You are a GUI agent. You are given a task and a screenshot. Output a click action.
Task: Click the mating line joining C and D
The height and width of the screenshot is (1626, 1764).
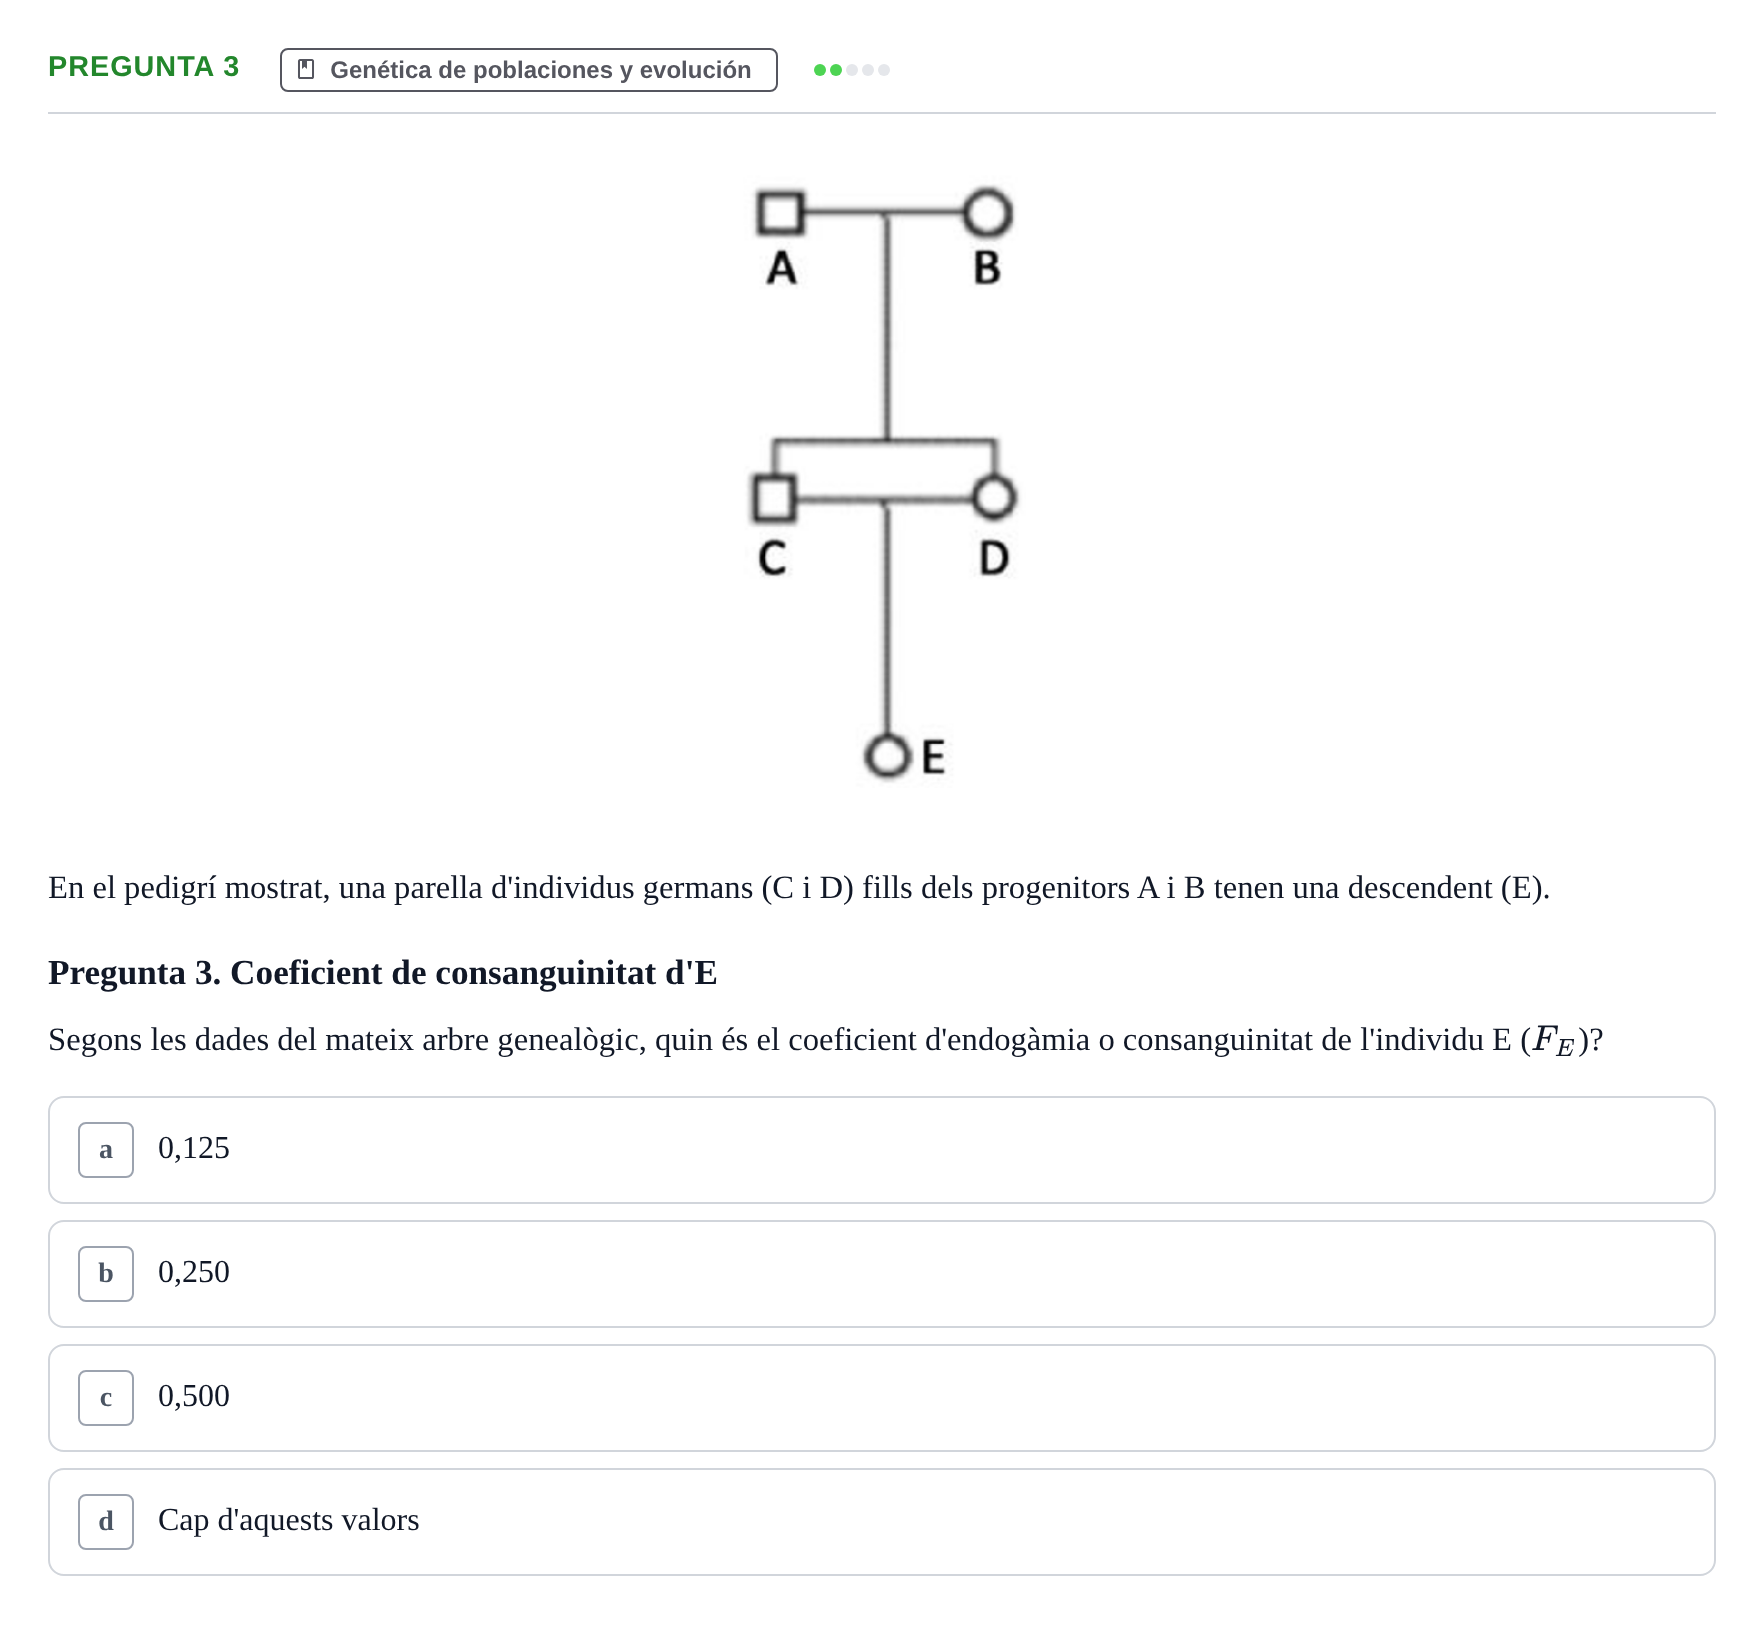tap(884, 498)
